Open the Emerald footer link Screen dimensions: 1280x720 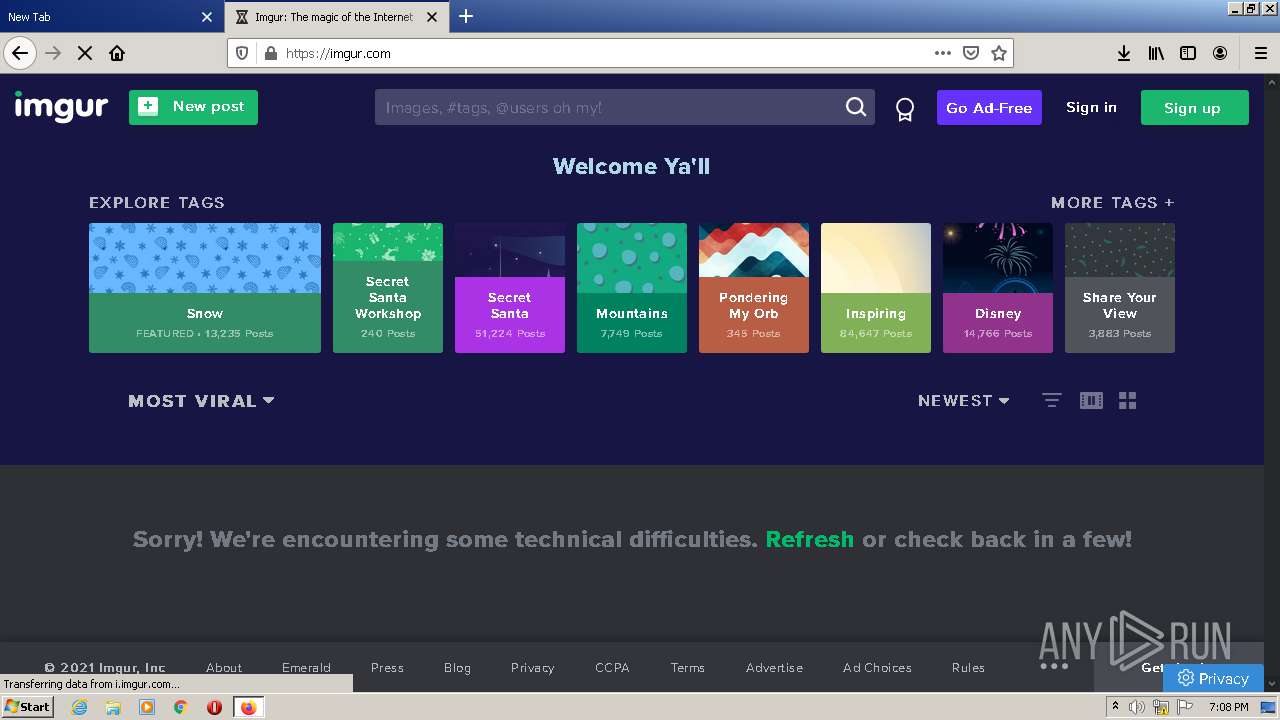tap(306, 667)
